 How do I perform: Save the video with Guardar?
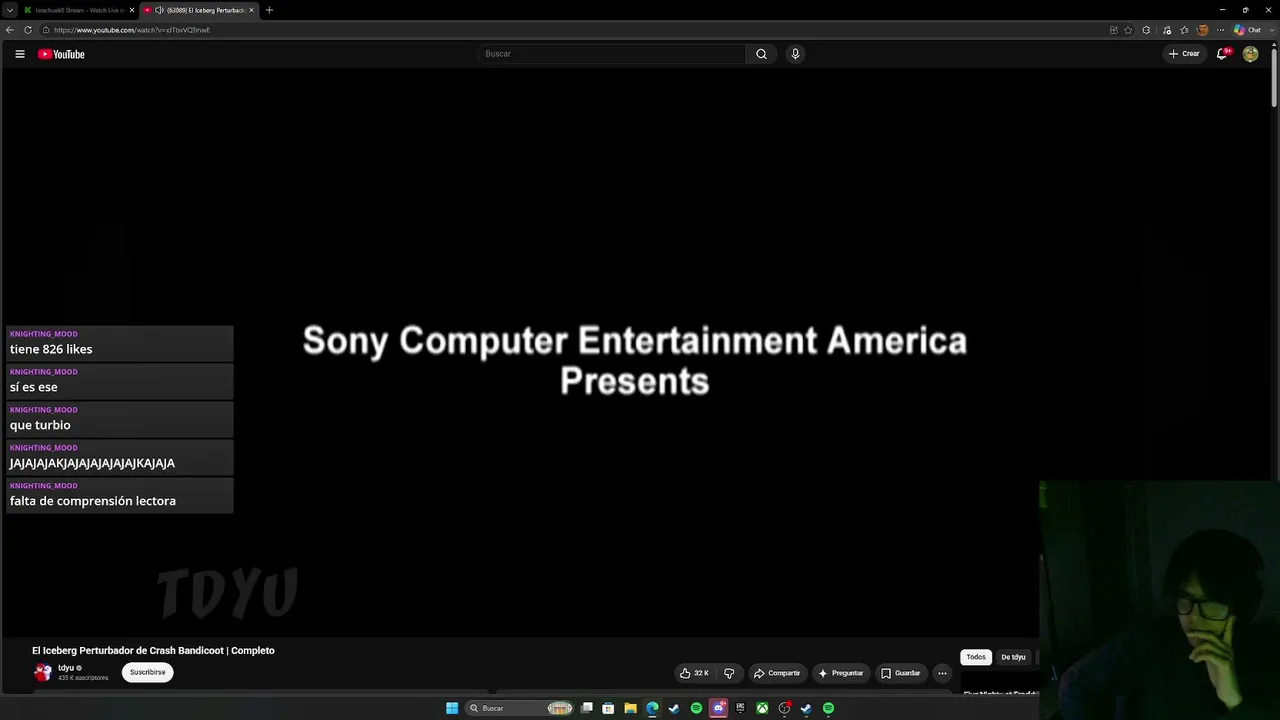click(900, 673)
